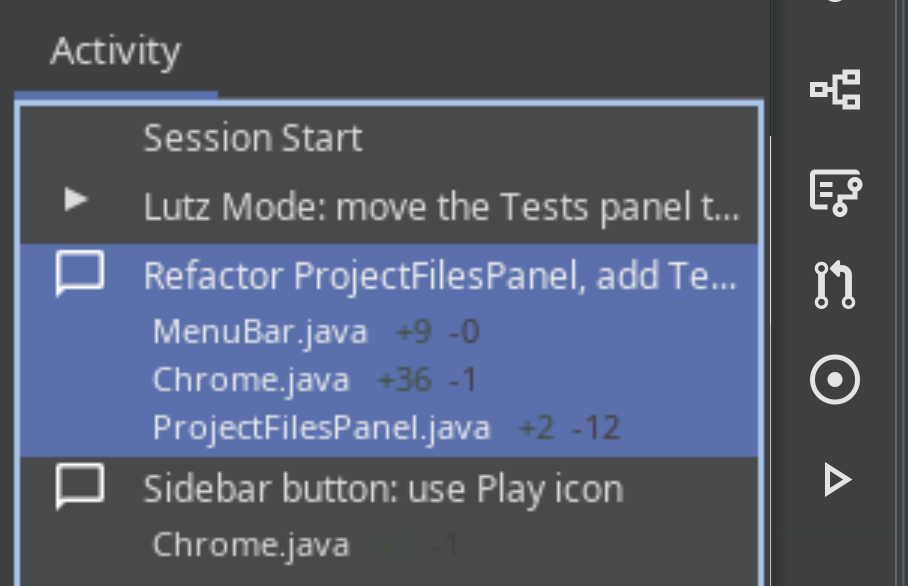The height and width of the screenshot is (586, 908).
Task: Click the +36 -1 diff stats for Chrome.java
Action: pos(426,380)
